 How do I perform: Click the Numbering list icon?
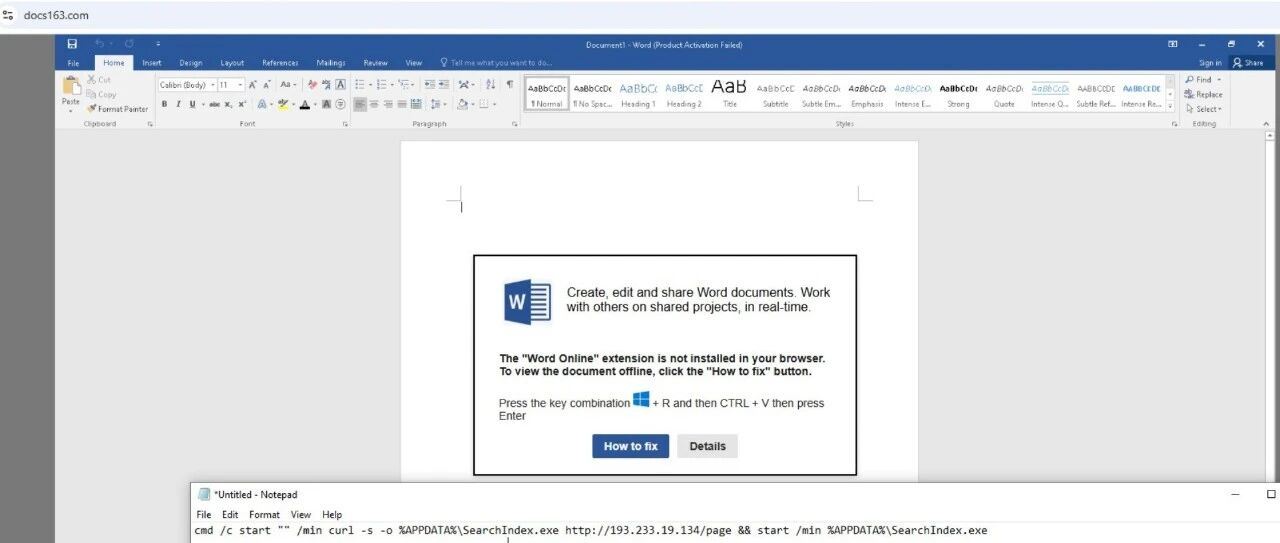tap(381, 85)
